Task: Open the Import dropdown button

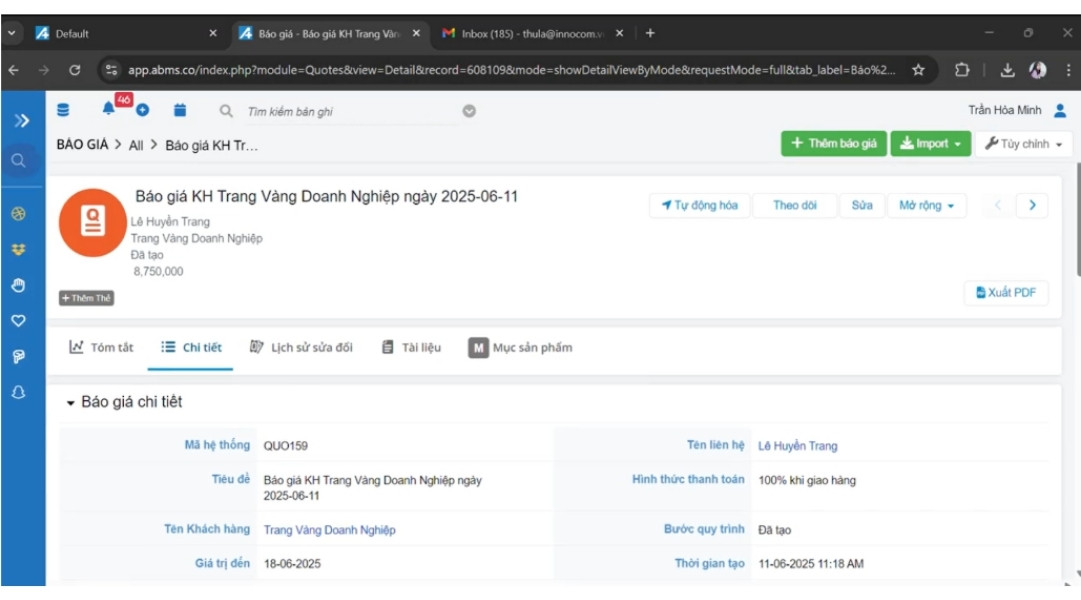Action: pyautogui.click(x=930, y=144)
